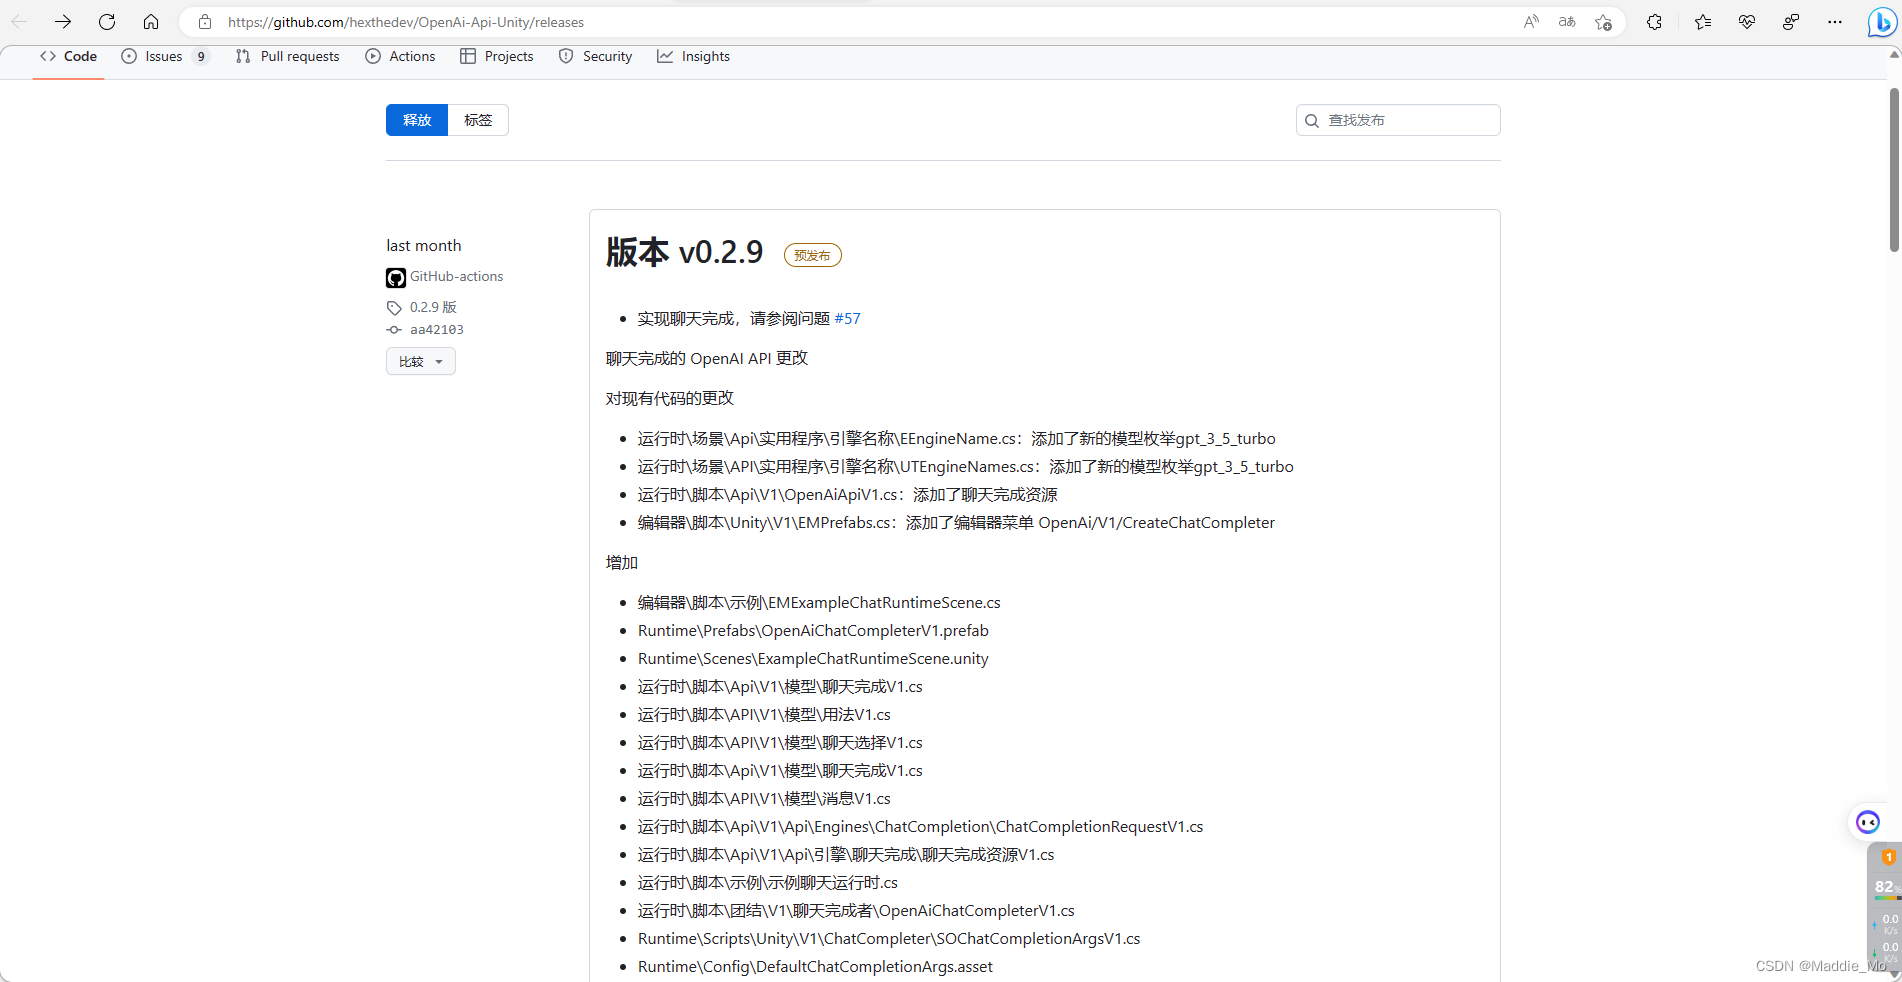Image resolution: width=1902 pixels, height=982 pixels.
Task: Click the UTEngineNames.cs list item
Action: [966, 466]
